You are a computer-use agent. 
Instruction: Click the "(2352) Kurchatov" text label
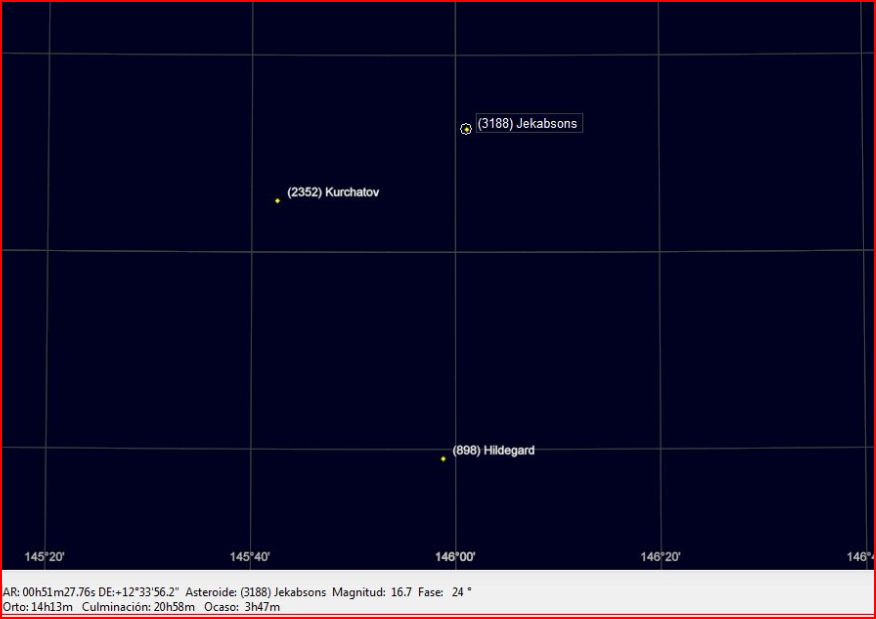tap(333, 192)
